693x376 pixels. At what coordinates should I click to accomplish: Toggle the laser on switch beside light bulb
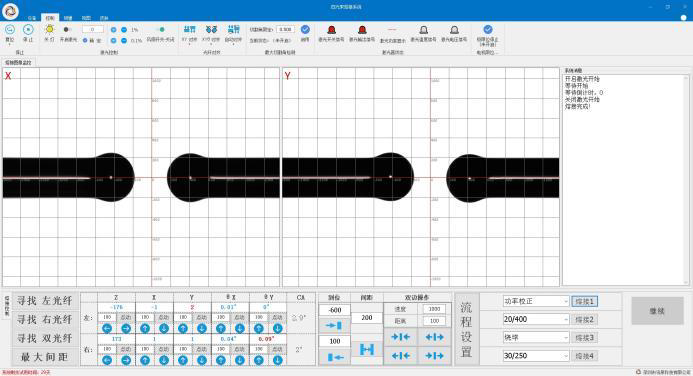pyautogui.click(x=67, y=30)
